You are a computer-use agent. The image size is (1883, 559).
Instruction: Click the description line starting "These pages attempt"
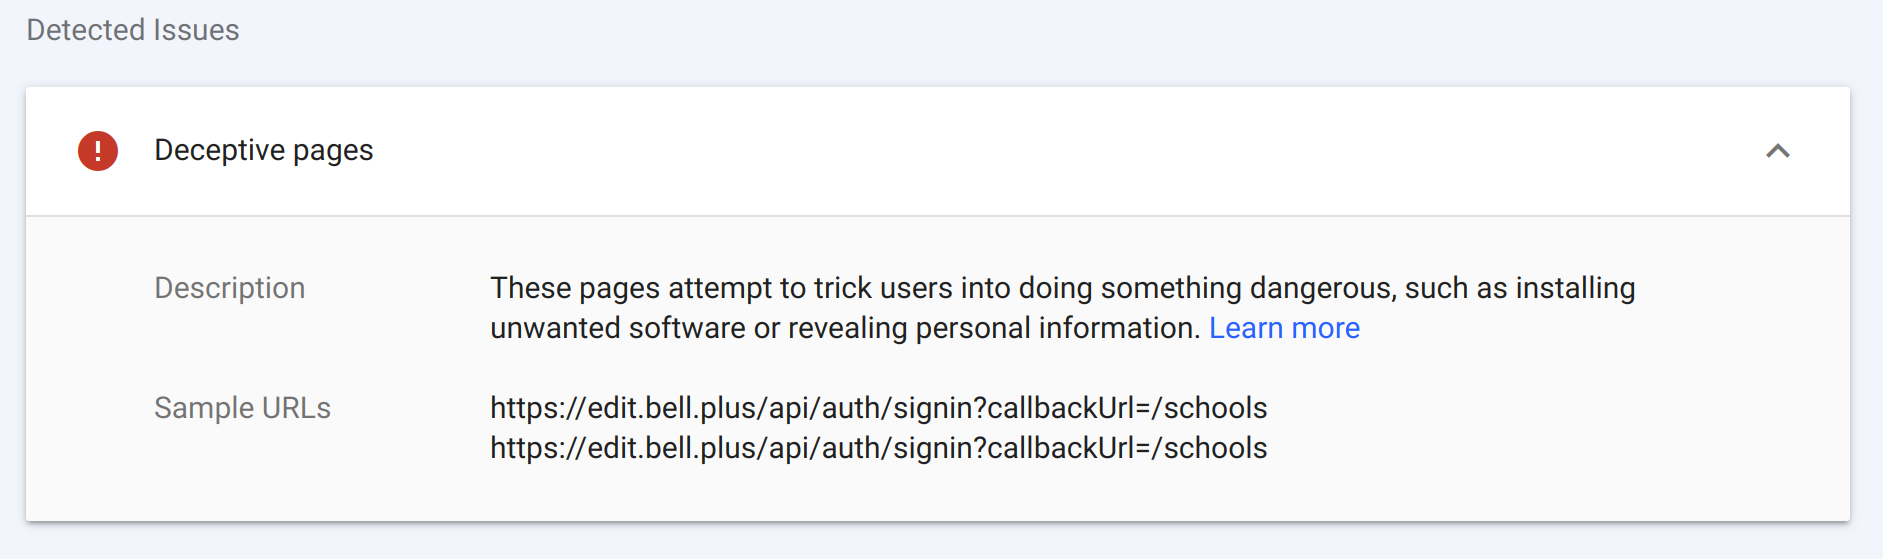[1062, 288]
